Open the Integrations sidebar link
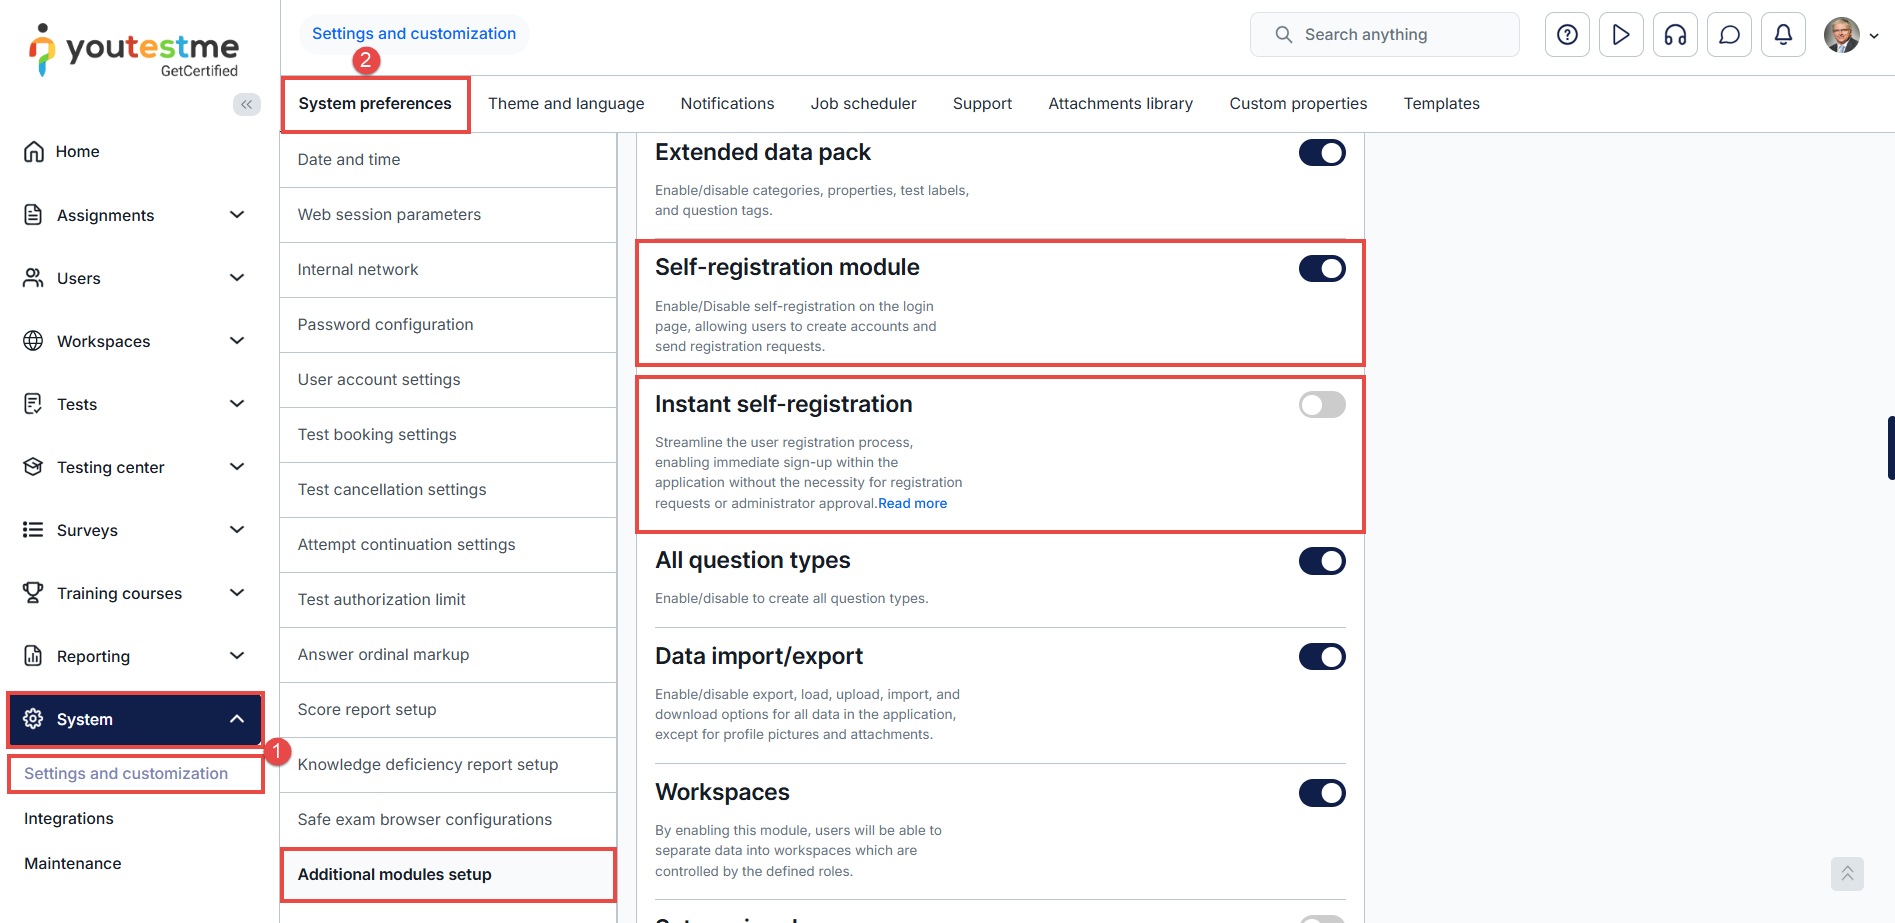Image resolution: width=1895 pixels, height=923 pixels. 69,819
